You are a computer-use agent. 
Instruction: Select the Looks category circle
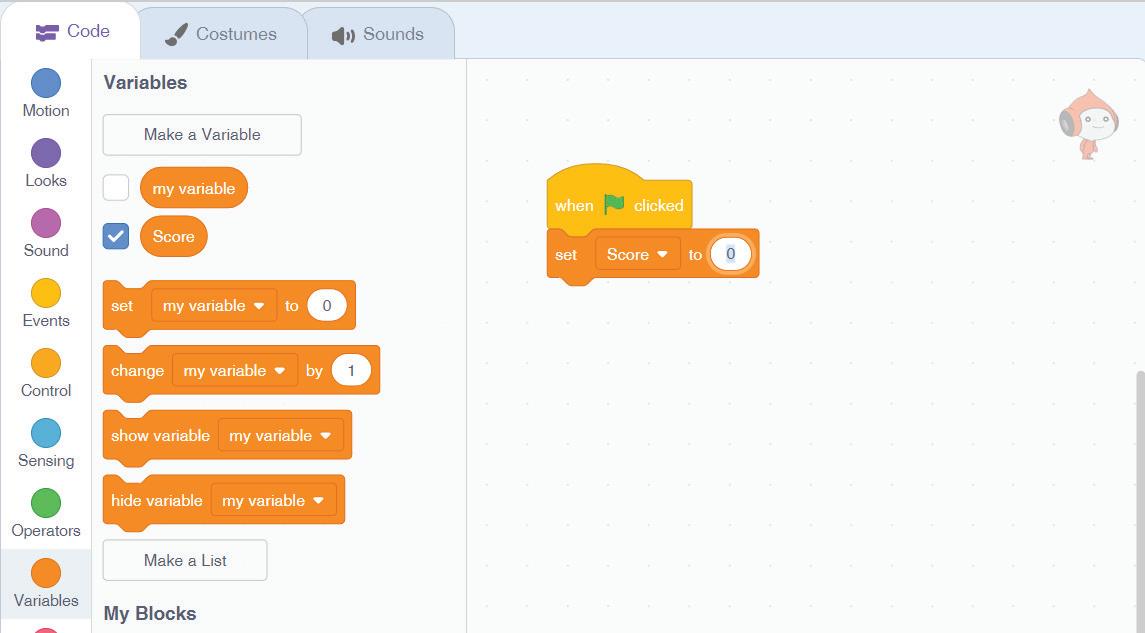[46, 153]
